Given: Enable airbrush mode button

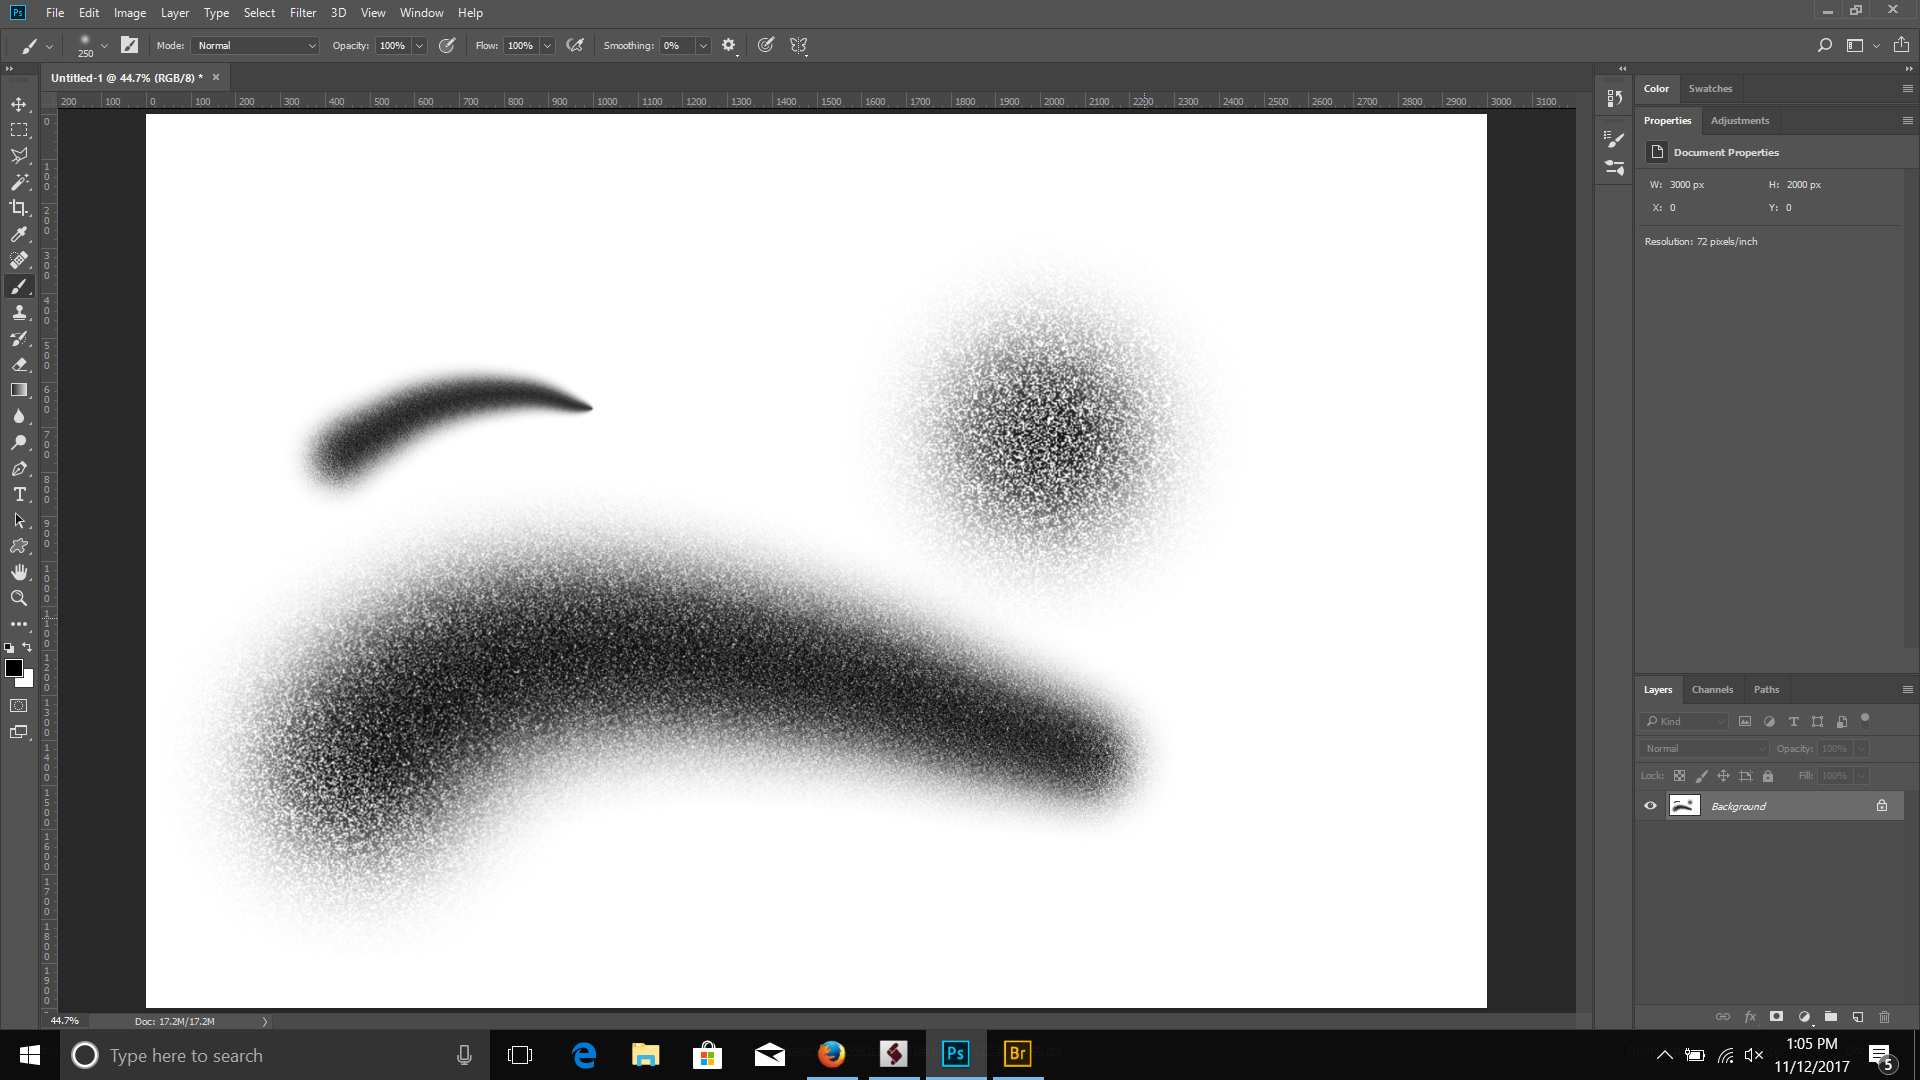Looking at the screenshot, I should click(x=575, y=45).
